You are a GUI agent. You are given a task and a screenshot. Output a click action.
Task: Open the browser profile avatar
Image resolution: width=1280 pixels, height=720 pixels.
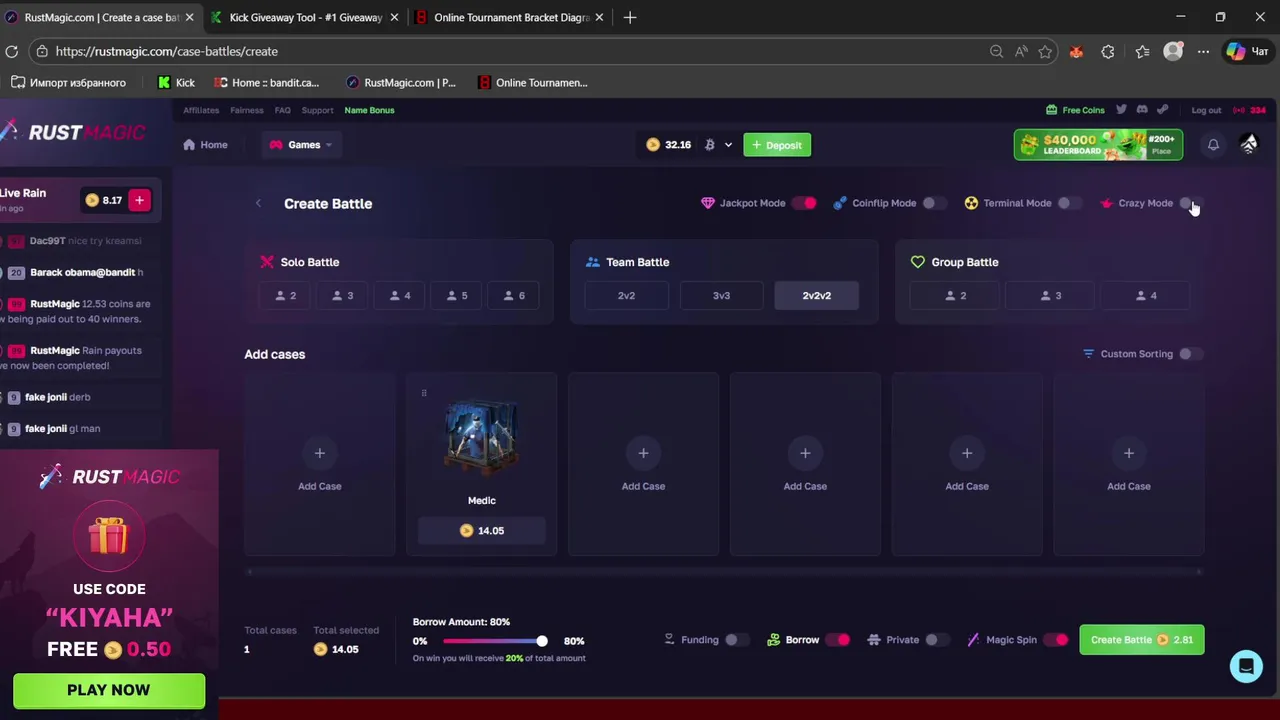(x=1173, y=51)
